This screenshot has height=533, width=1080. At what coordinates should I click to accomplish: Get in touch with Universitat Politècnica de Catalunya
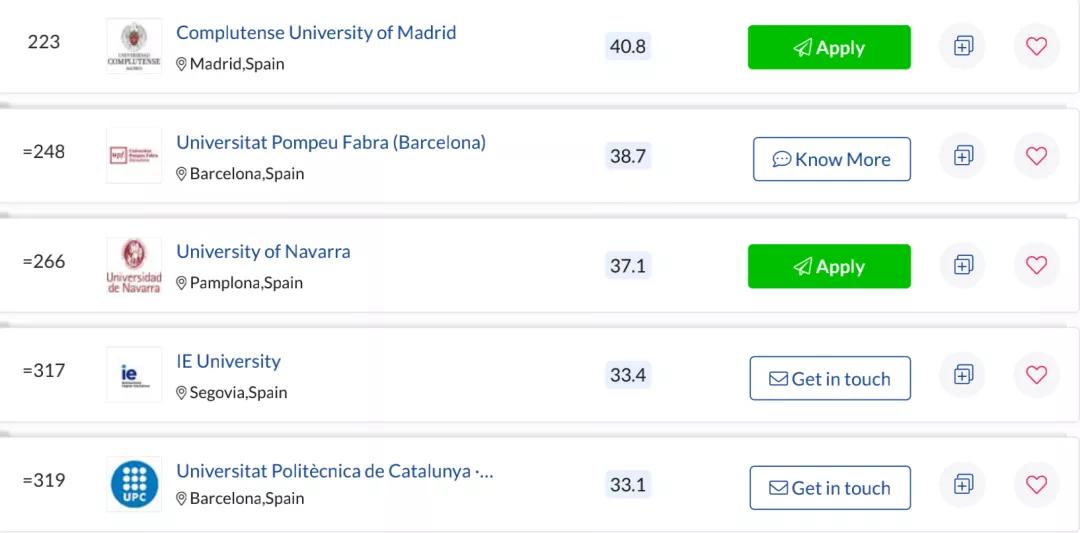[830, 488]
